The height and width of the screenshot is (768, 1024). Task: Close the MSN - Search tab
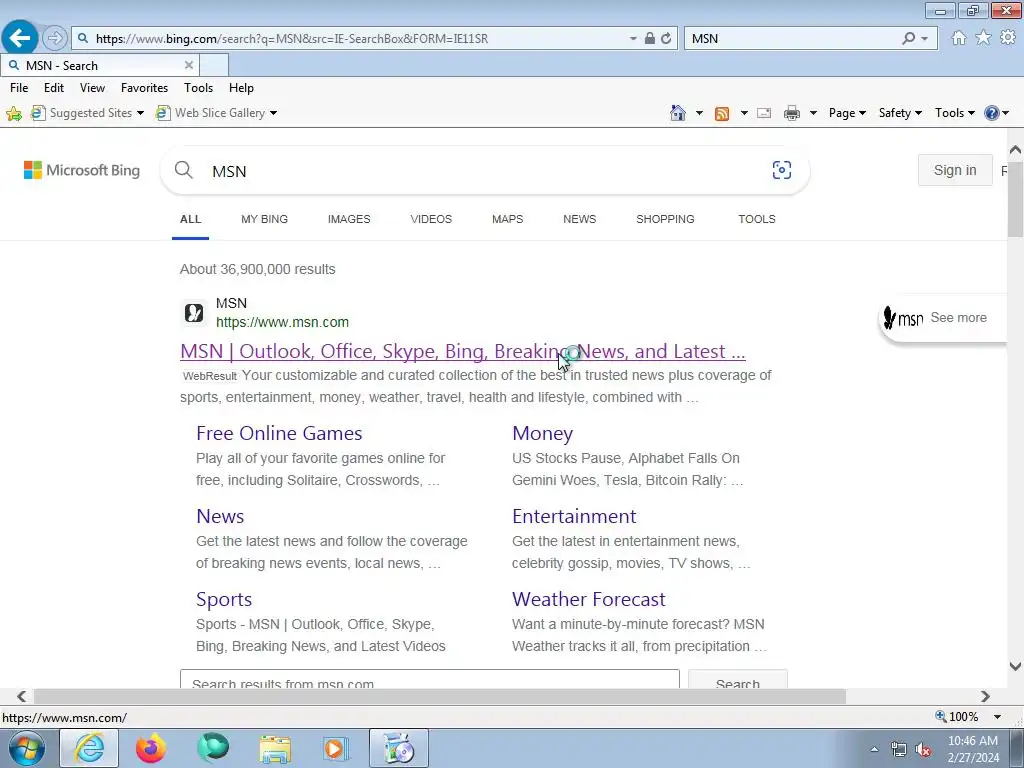click(189, 65)
